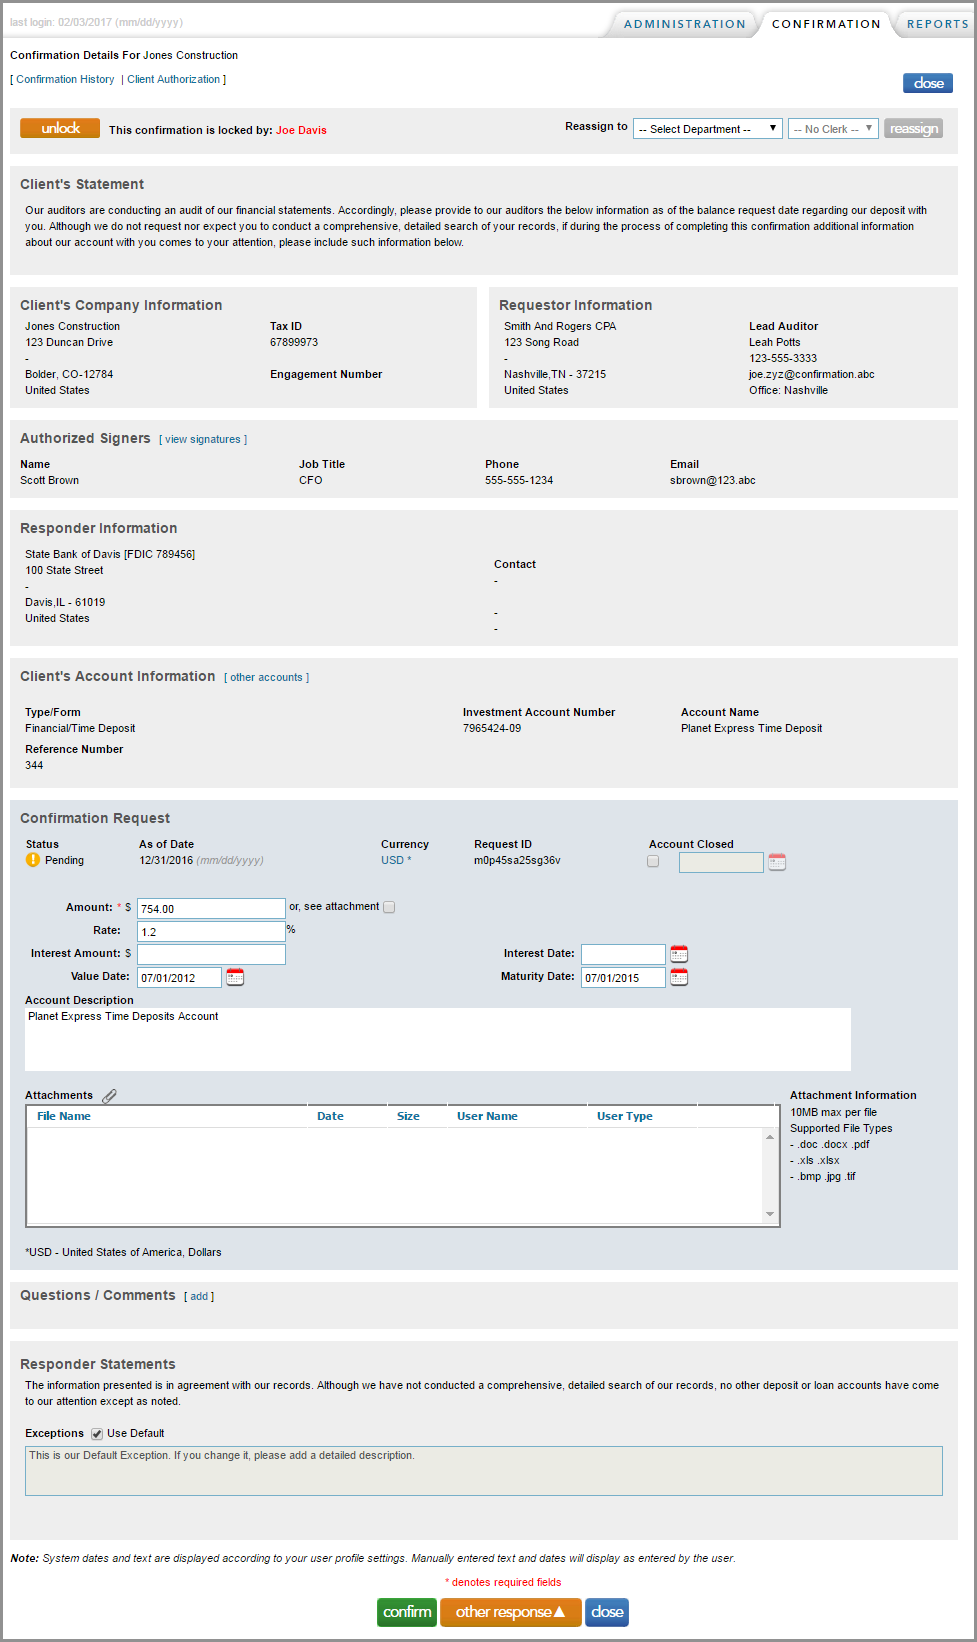Switch to the Administration tab
The image size is (977, 1642).
684,24
